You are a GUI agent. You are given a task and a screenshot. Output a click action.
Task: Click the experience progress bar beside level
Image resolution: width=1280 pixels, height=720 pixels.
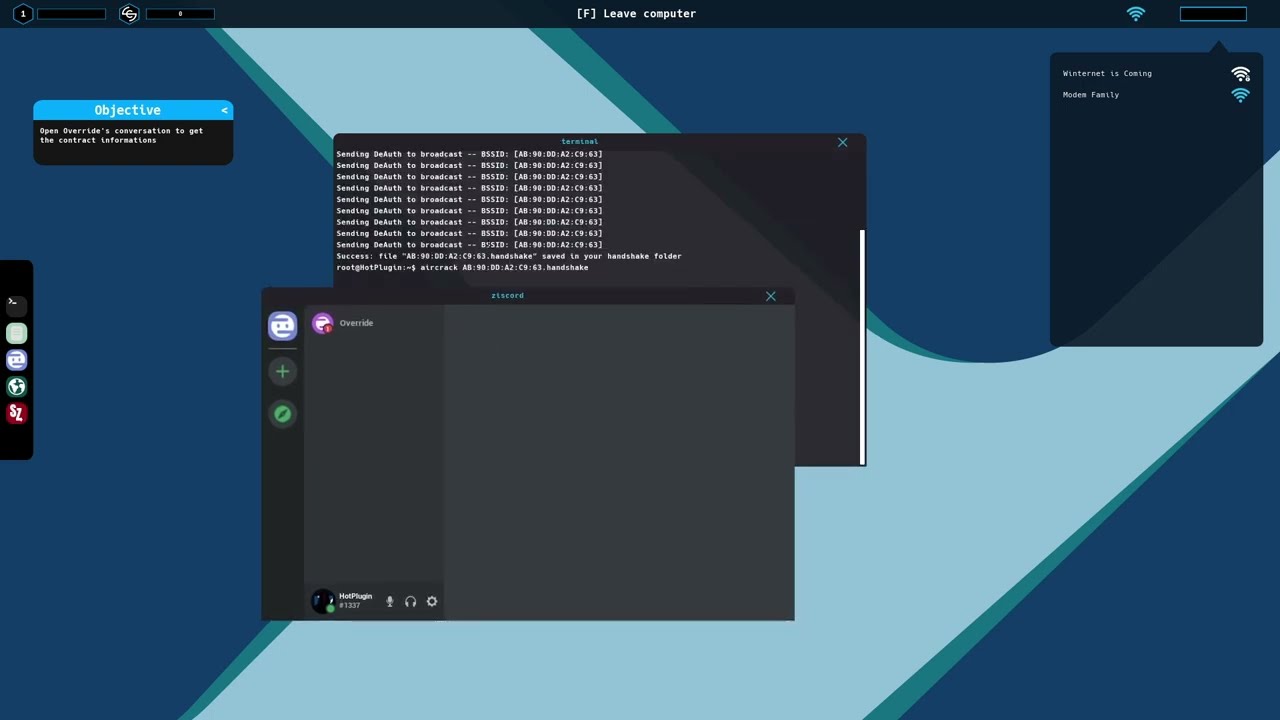(71, 14)
